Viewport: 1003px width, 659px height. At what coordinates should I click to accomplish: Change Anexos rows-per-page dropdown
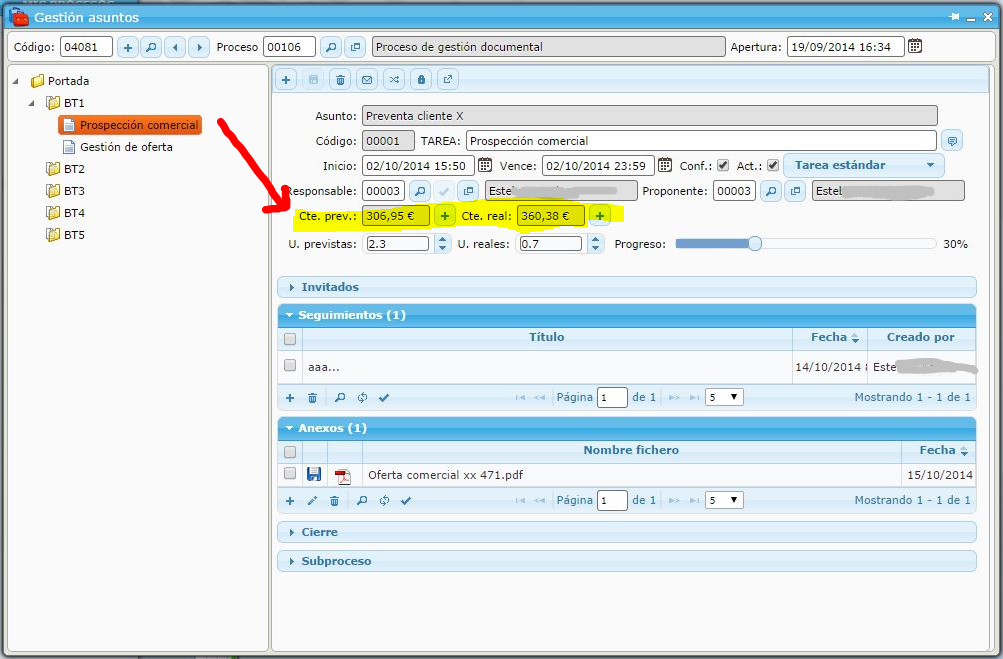pos(723,500)
